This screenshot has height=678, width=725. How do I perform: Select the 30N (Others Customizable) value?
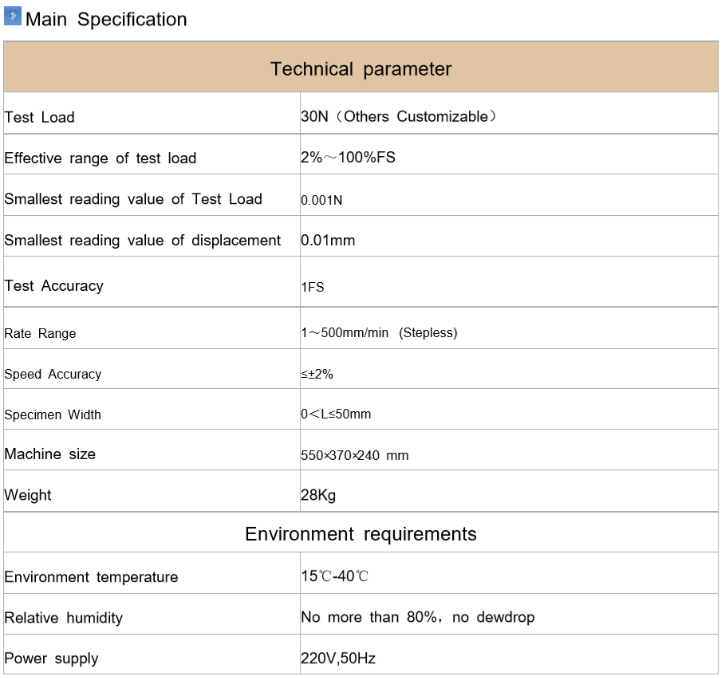click(398, 116)
